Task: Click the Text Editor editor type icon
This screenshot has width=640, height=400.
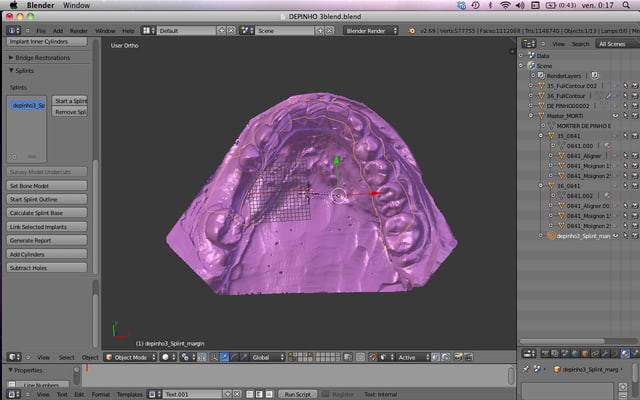Action: pyautogui.click(x=13, y=394)
